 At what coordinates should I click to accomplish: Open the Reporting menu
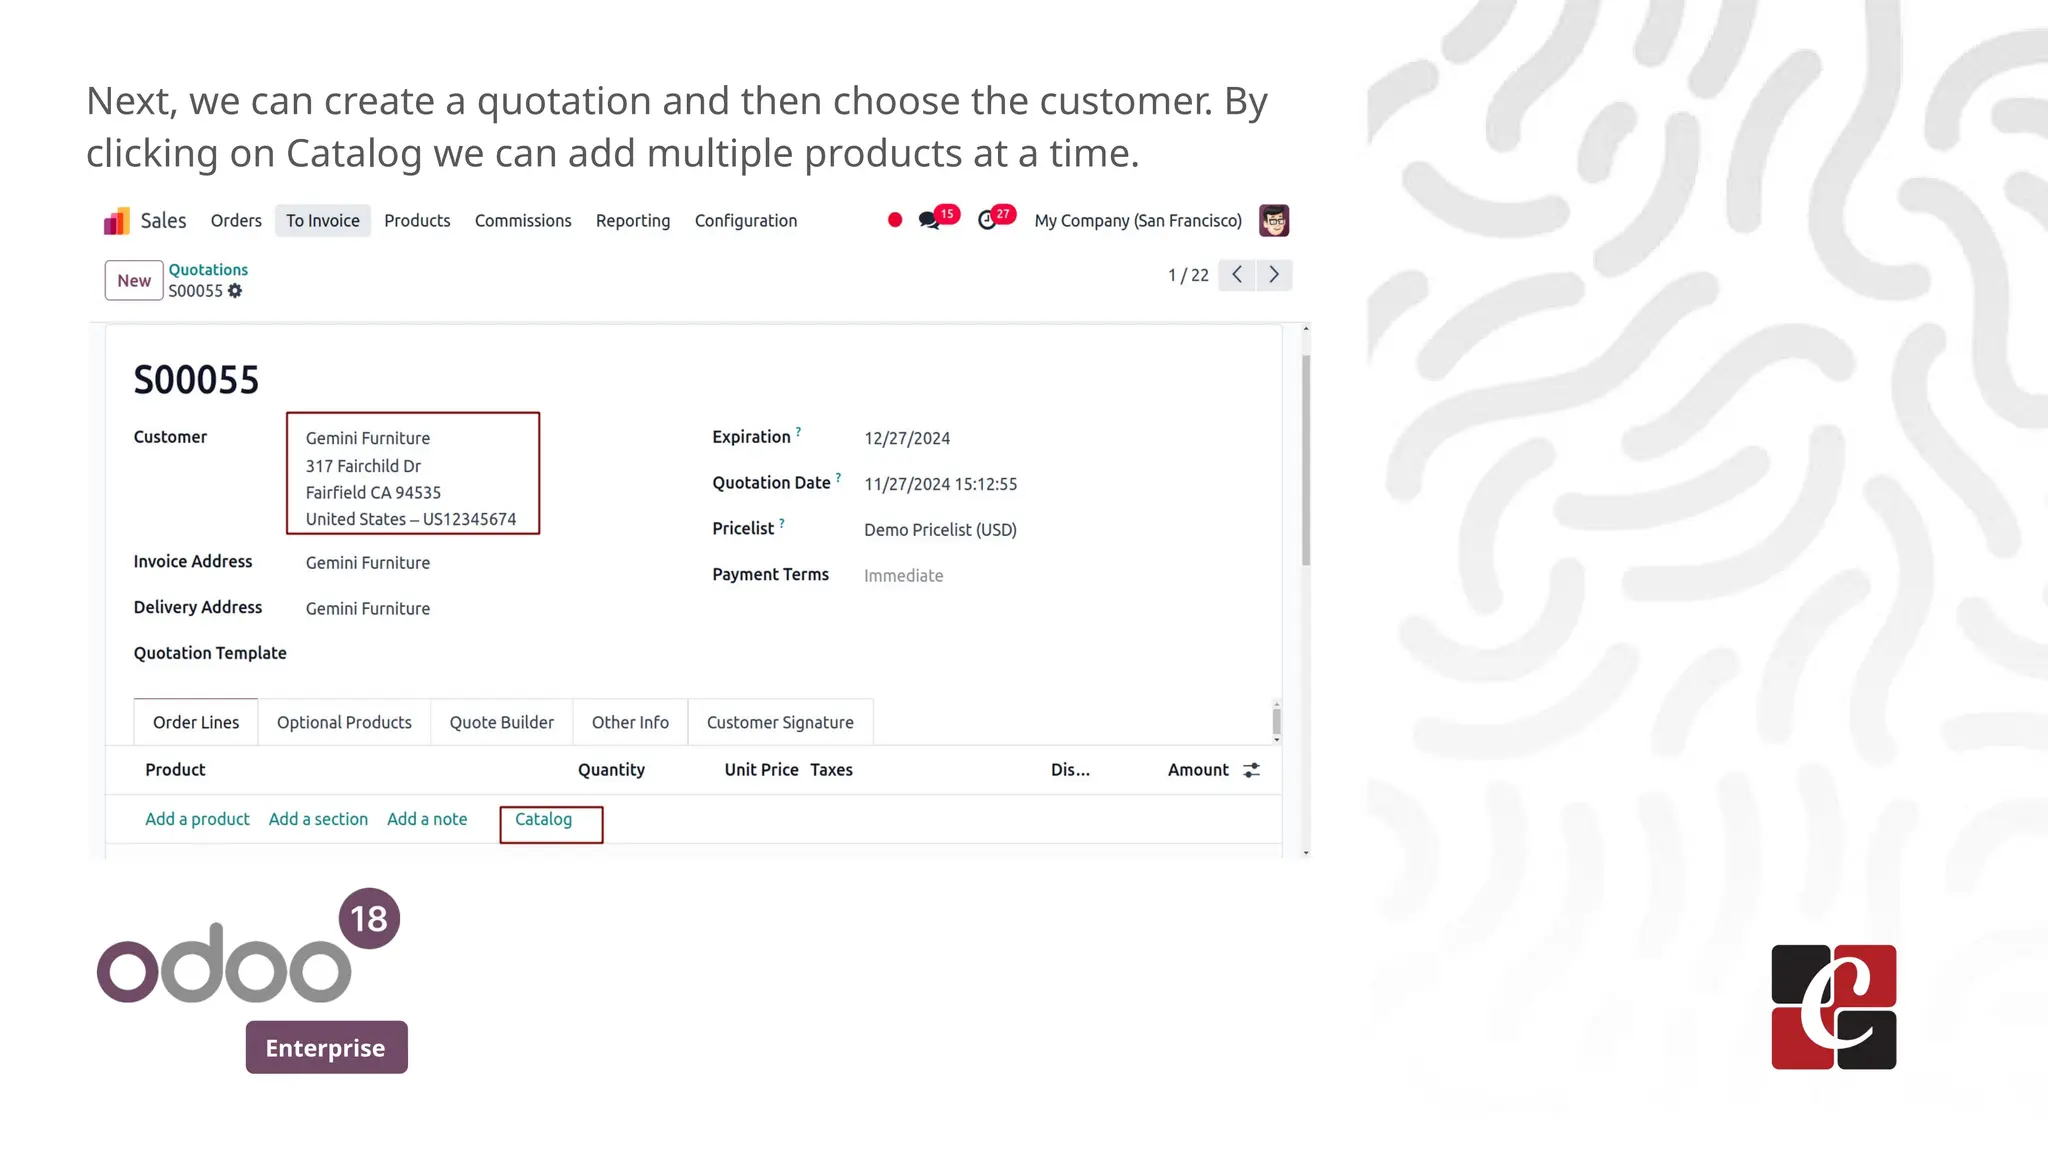633,221
